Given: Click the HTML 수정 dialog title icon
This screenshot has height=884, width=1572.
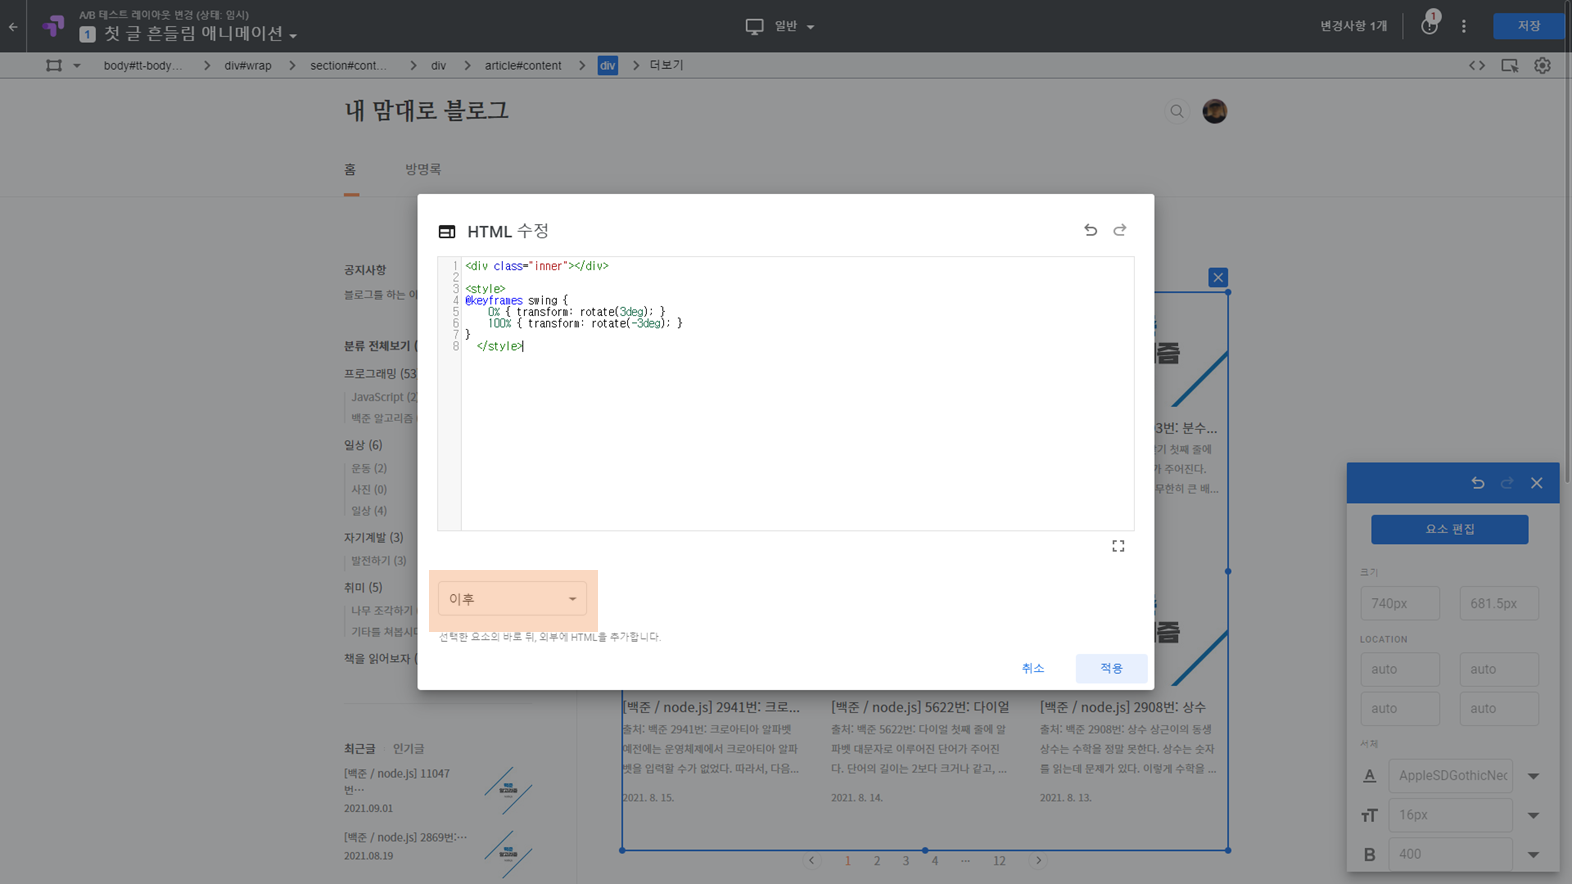Looking at the screenshot, I should point(447,232).
